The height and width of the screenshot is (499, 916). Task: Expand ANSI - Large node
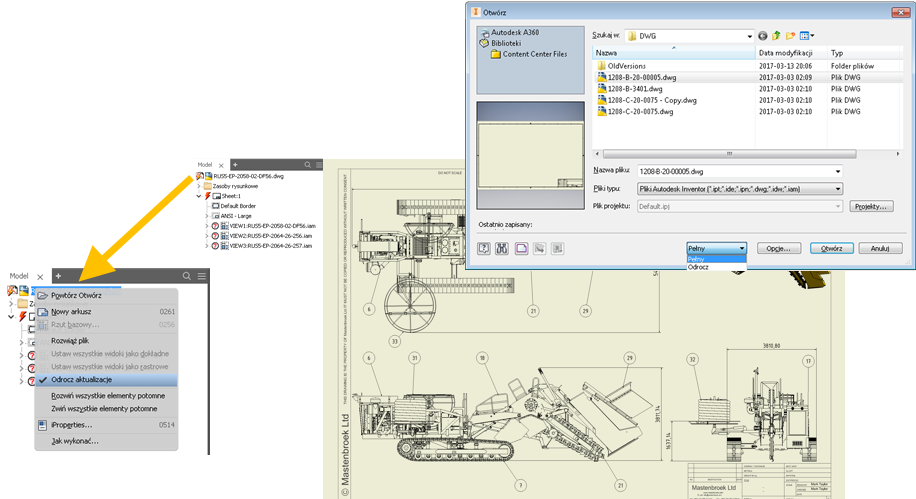coord(207,216)
